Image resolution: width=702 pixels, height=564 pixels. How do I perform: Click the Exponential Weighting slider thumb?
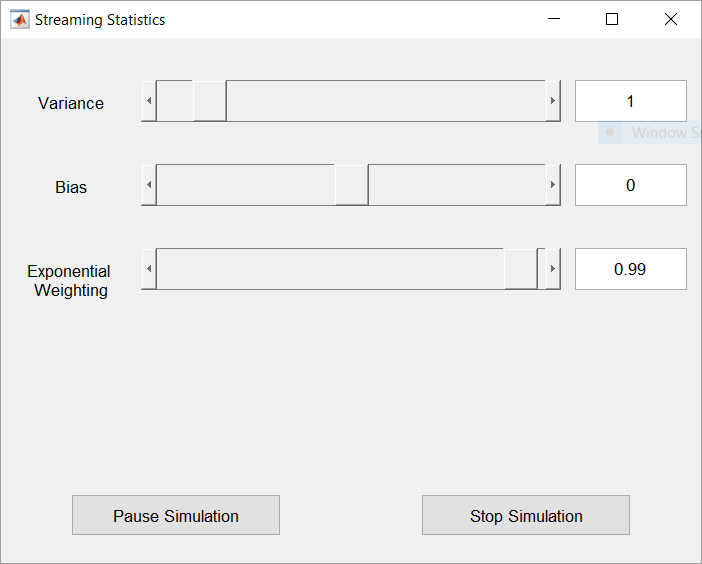pos(521,269)
